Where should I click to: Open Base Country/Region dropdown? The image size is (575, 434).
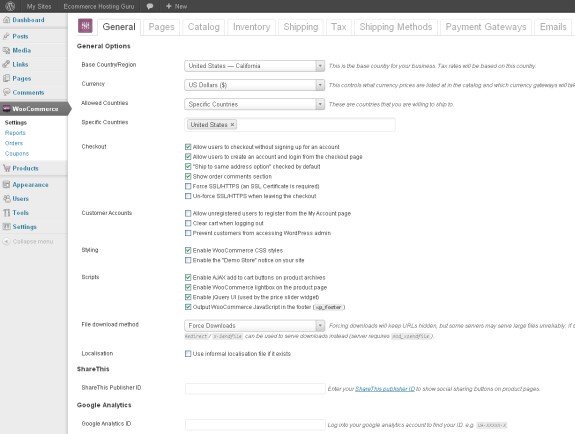(x=254, y=66)
